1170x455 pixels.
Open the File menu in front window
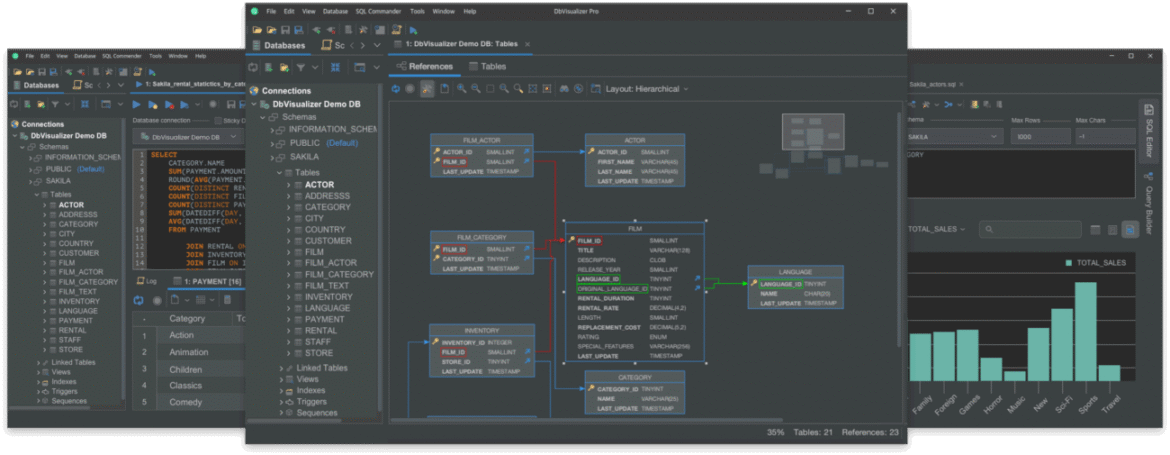[x=271, y=12]
